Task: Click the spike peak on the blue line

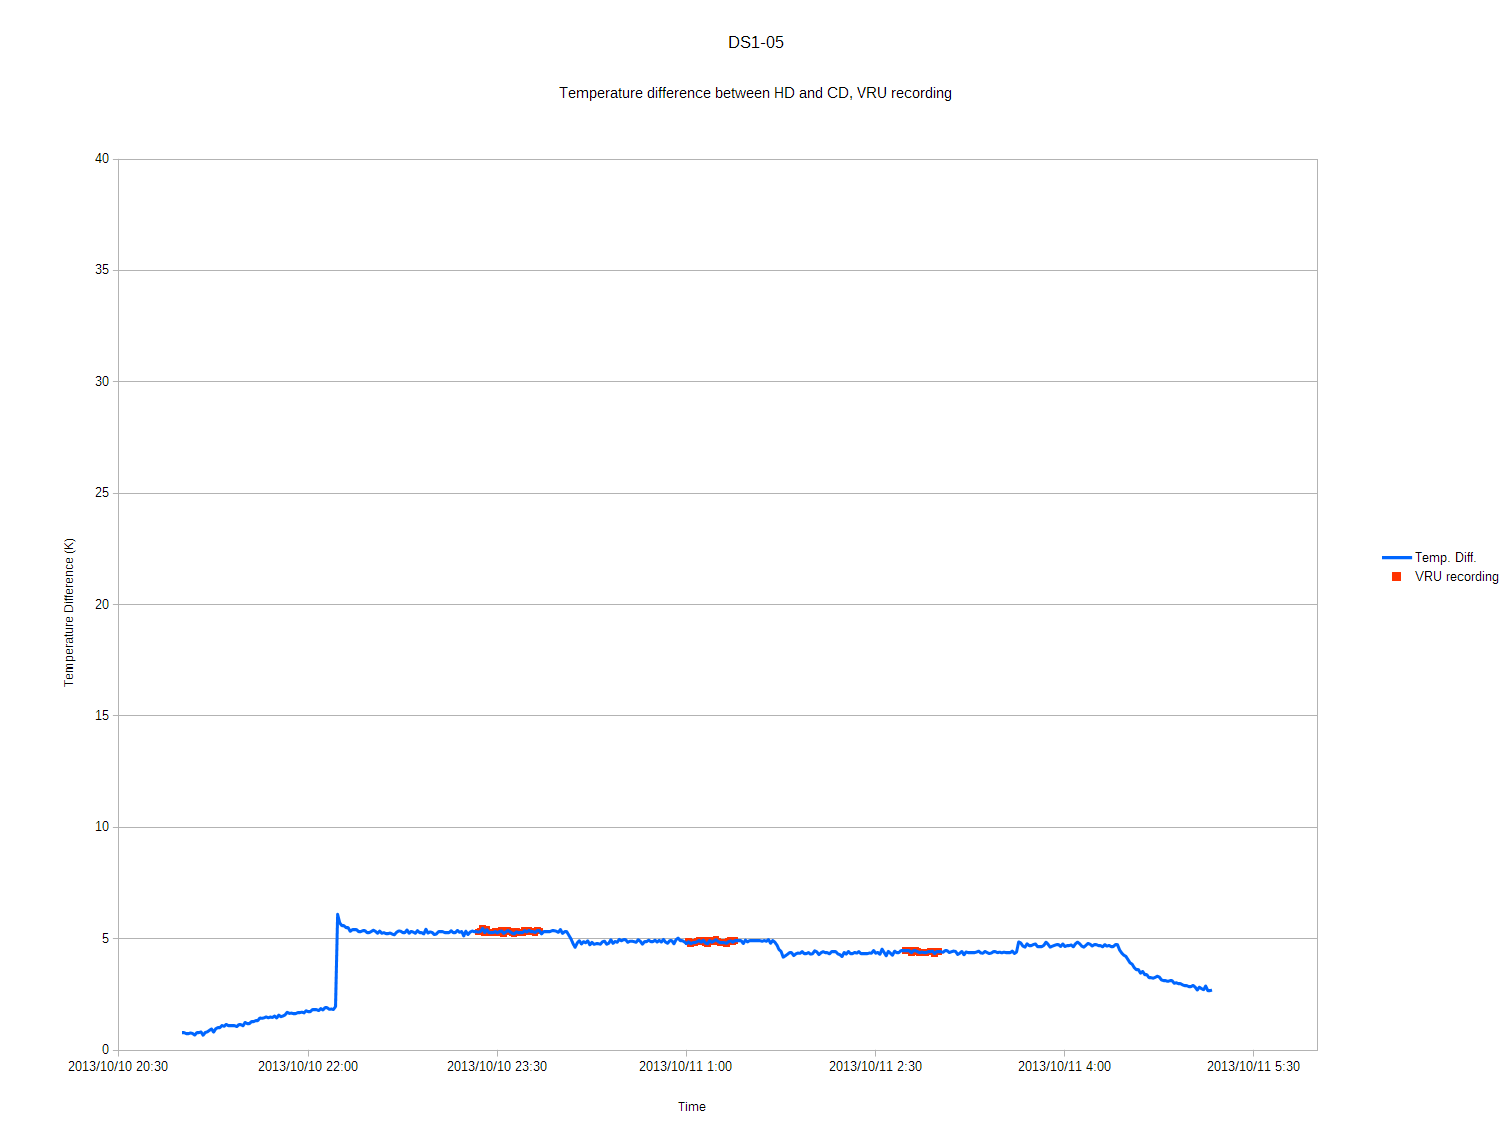Action: point(337,914)
